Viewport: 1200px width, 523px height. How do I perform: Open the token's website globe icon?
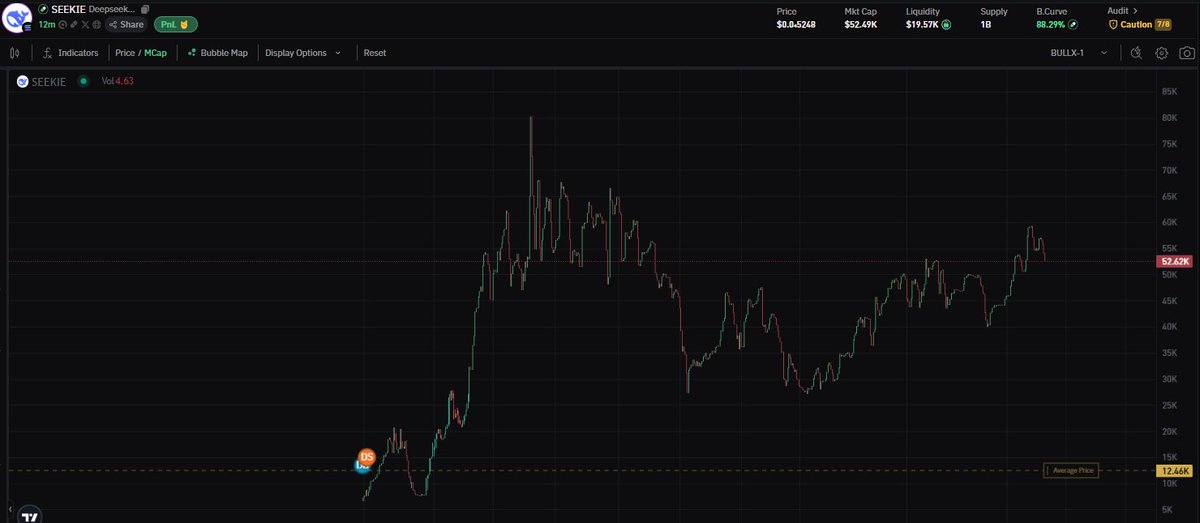click(x=97, y=24)
